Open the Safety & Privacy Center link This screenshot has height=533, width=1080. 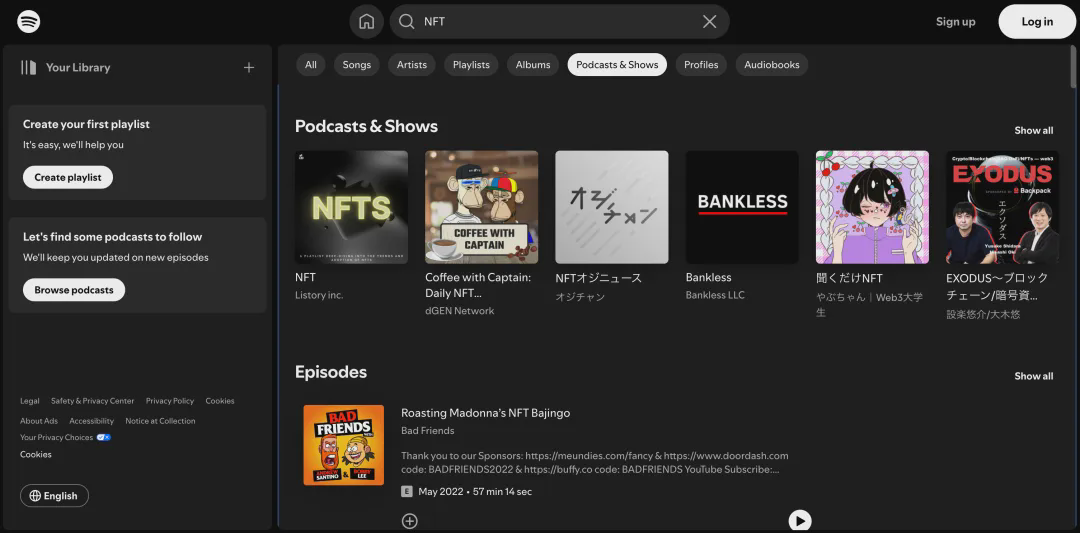coord(92,401)
